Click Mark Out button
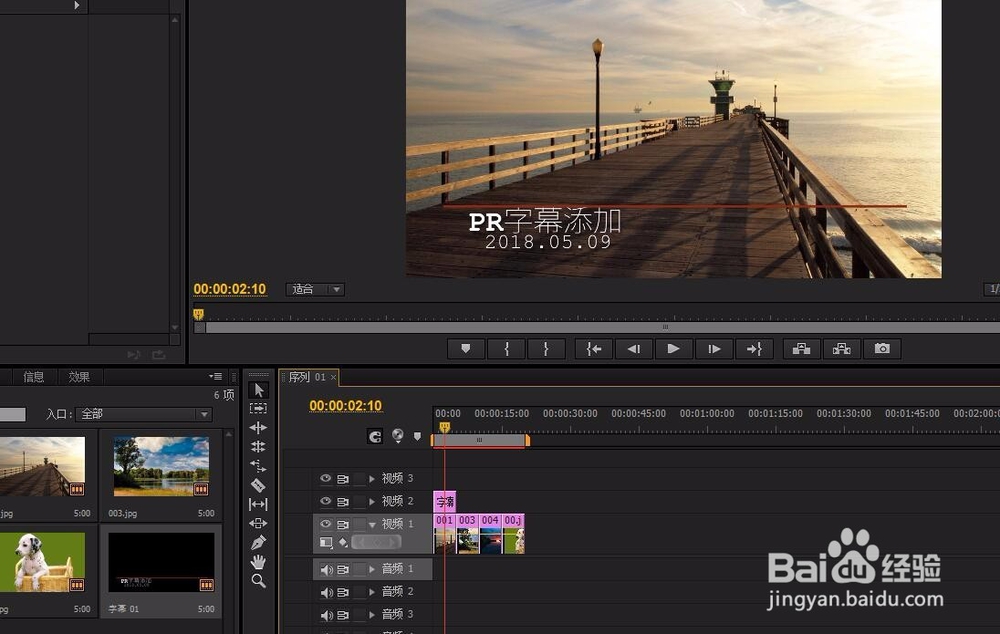 (x=546, y=349)
